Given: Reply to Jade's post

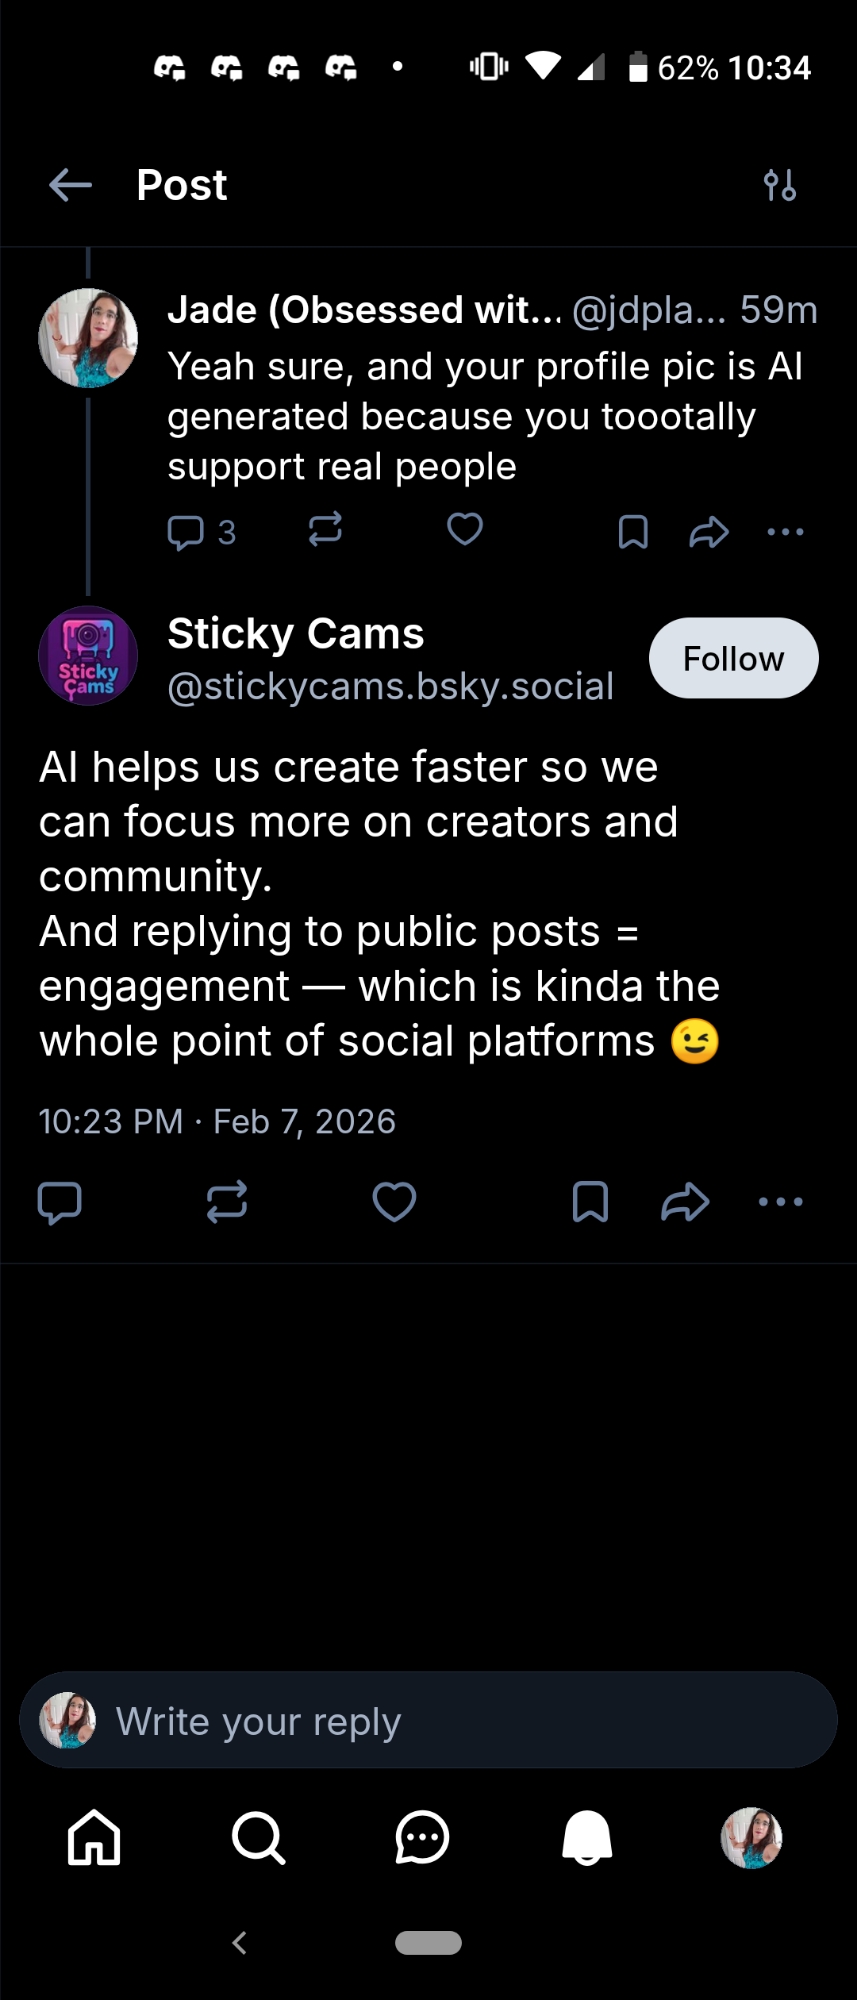Looking at the screenshot, I should 186,531.
